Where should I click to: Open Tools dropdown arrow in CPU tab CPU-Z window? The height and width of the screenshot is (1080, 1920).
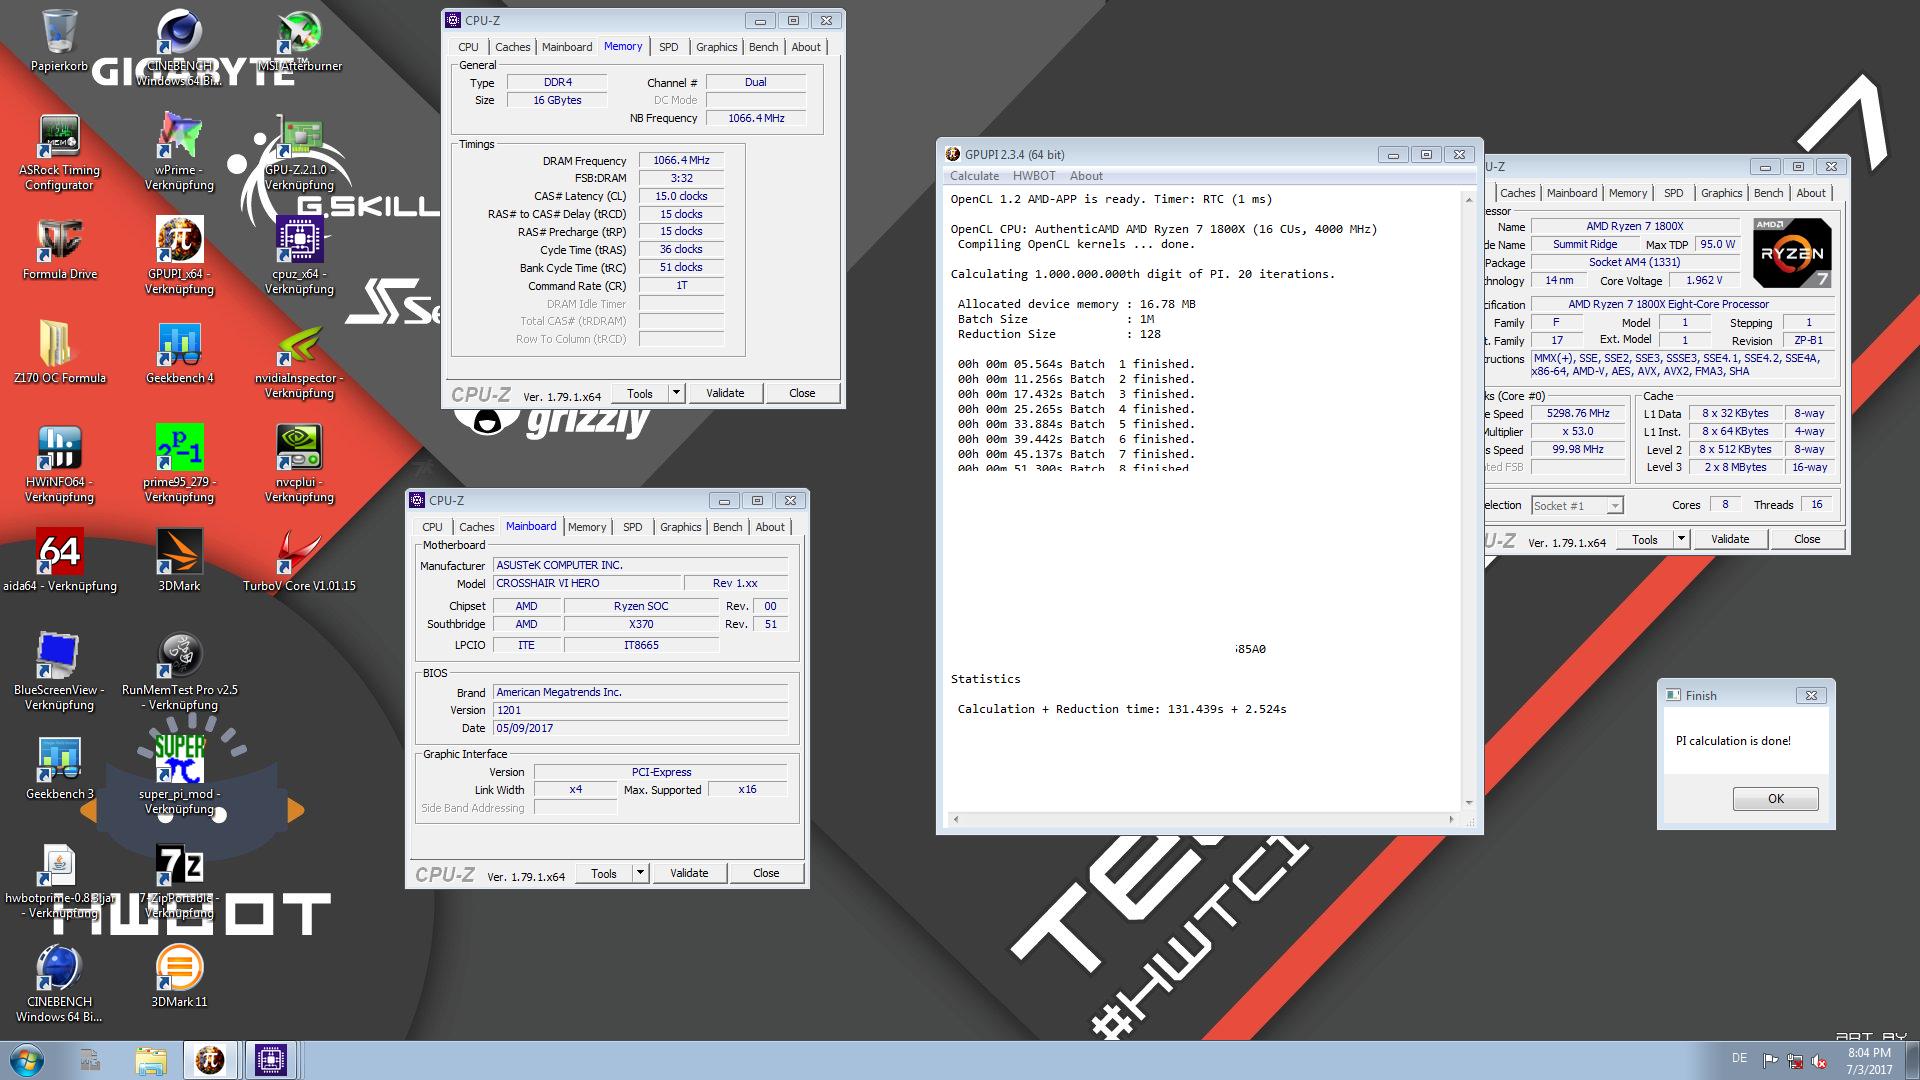pyautogui.click(x=1681, y=539)
